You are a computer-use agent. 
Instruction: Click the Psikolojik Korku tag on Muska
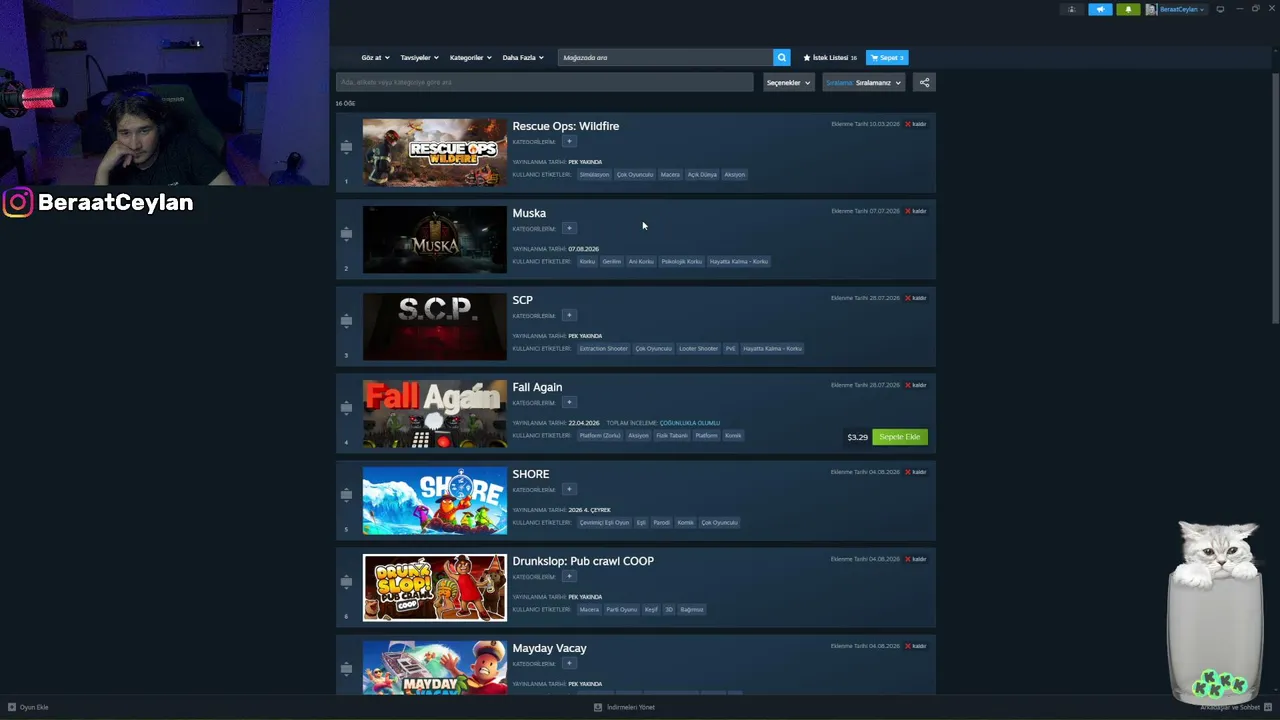click(x=682, y=262)
